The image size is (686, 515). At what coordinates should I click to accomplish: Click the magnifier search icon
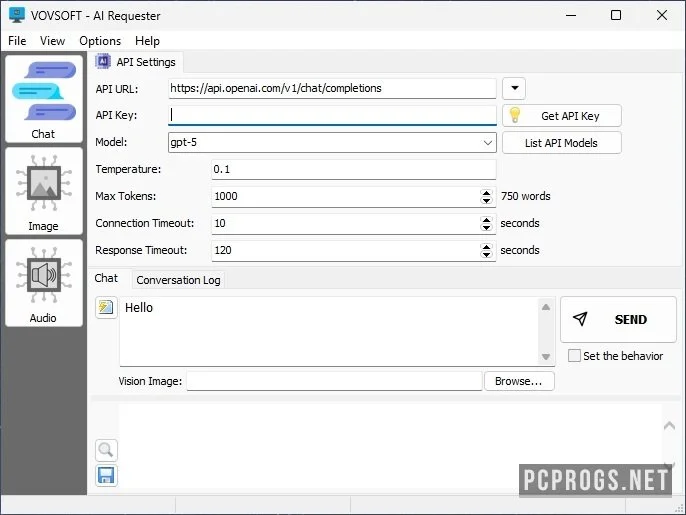coord(106,450)
